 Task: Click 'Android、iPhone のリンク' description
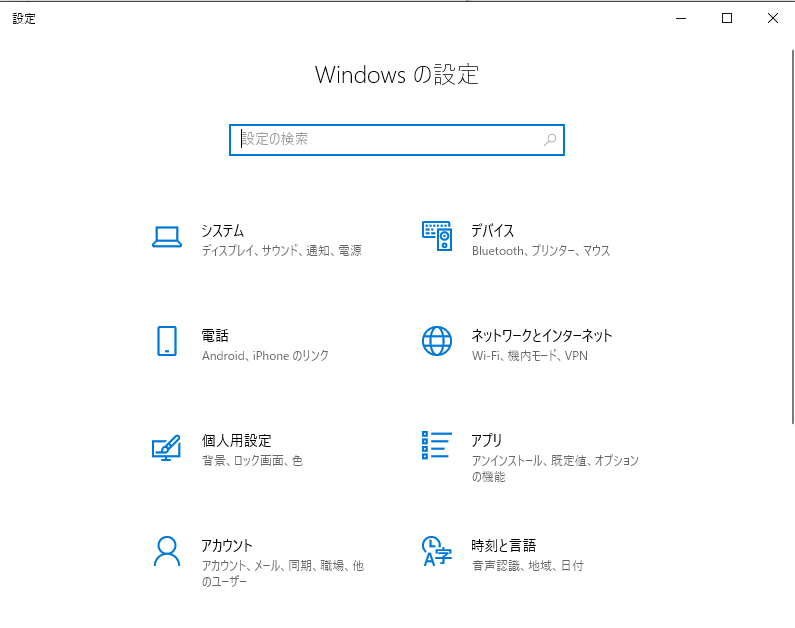(x=265, y=356)
